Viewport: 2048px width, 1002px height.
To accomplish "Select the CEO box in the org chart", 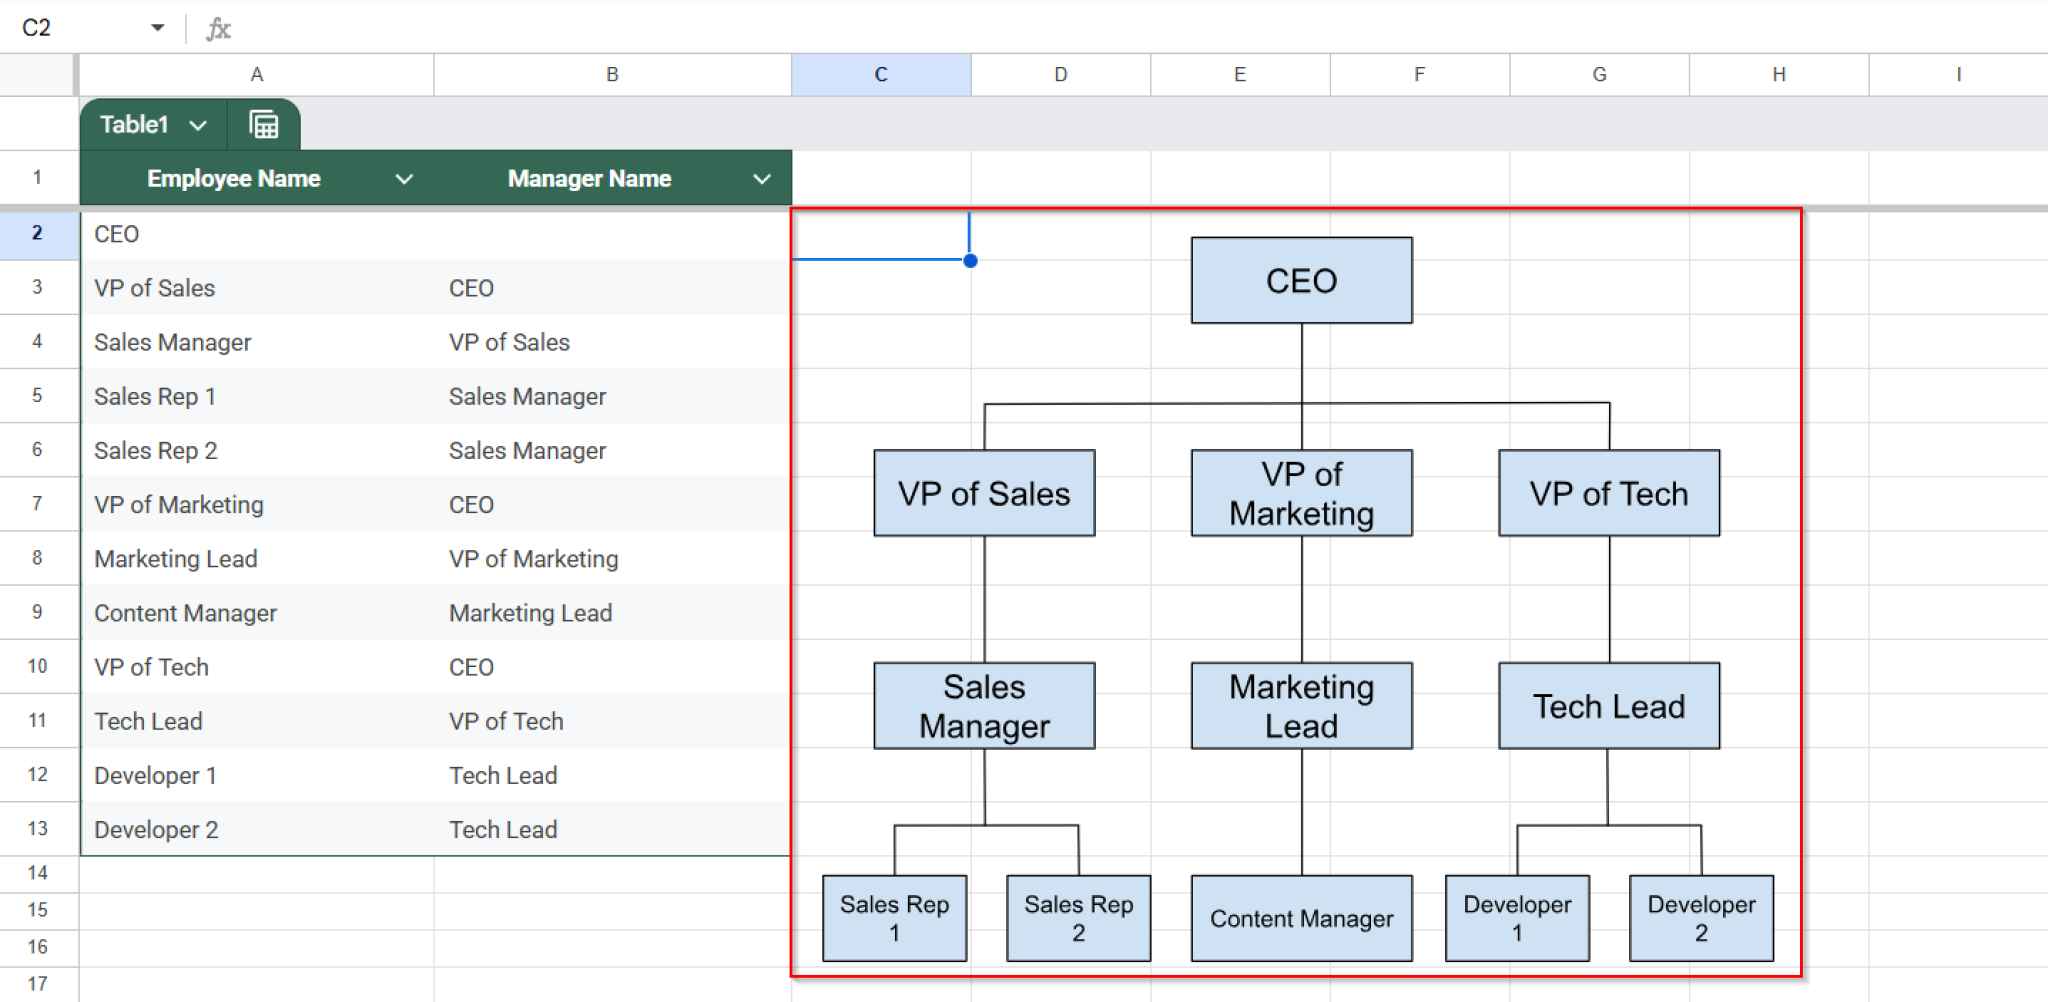I will [1301, 280].
